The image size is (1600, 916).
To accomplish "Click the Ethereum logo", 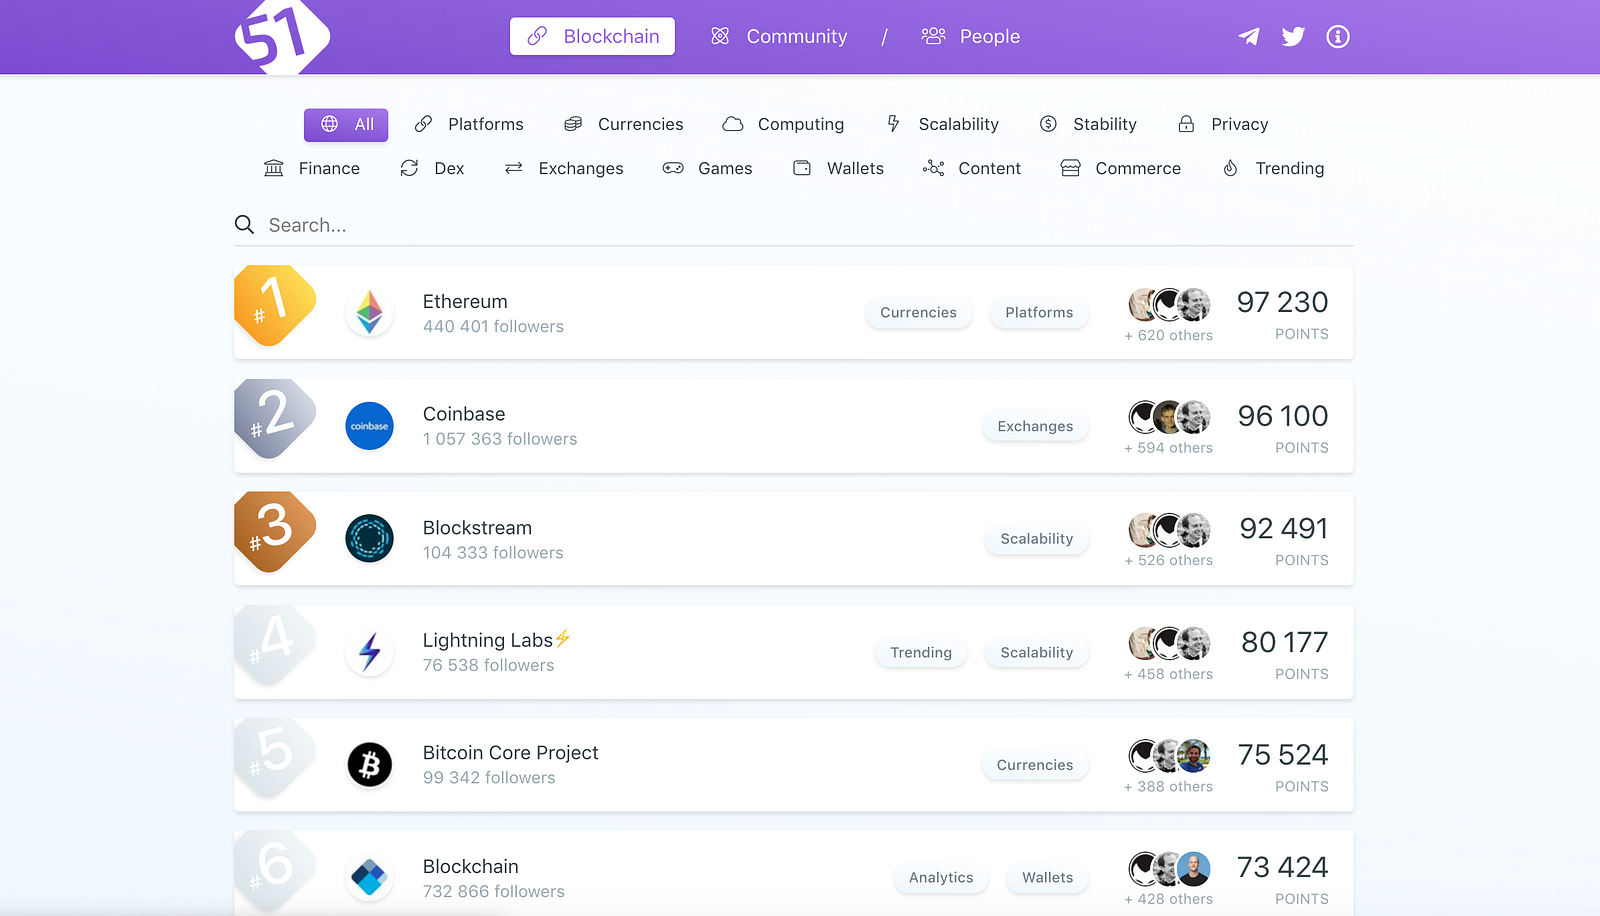I will click(370, 313).
